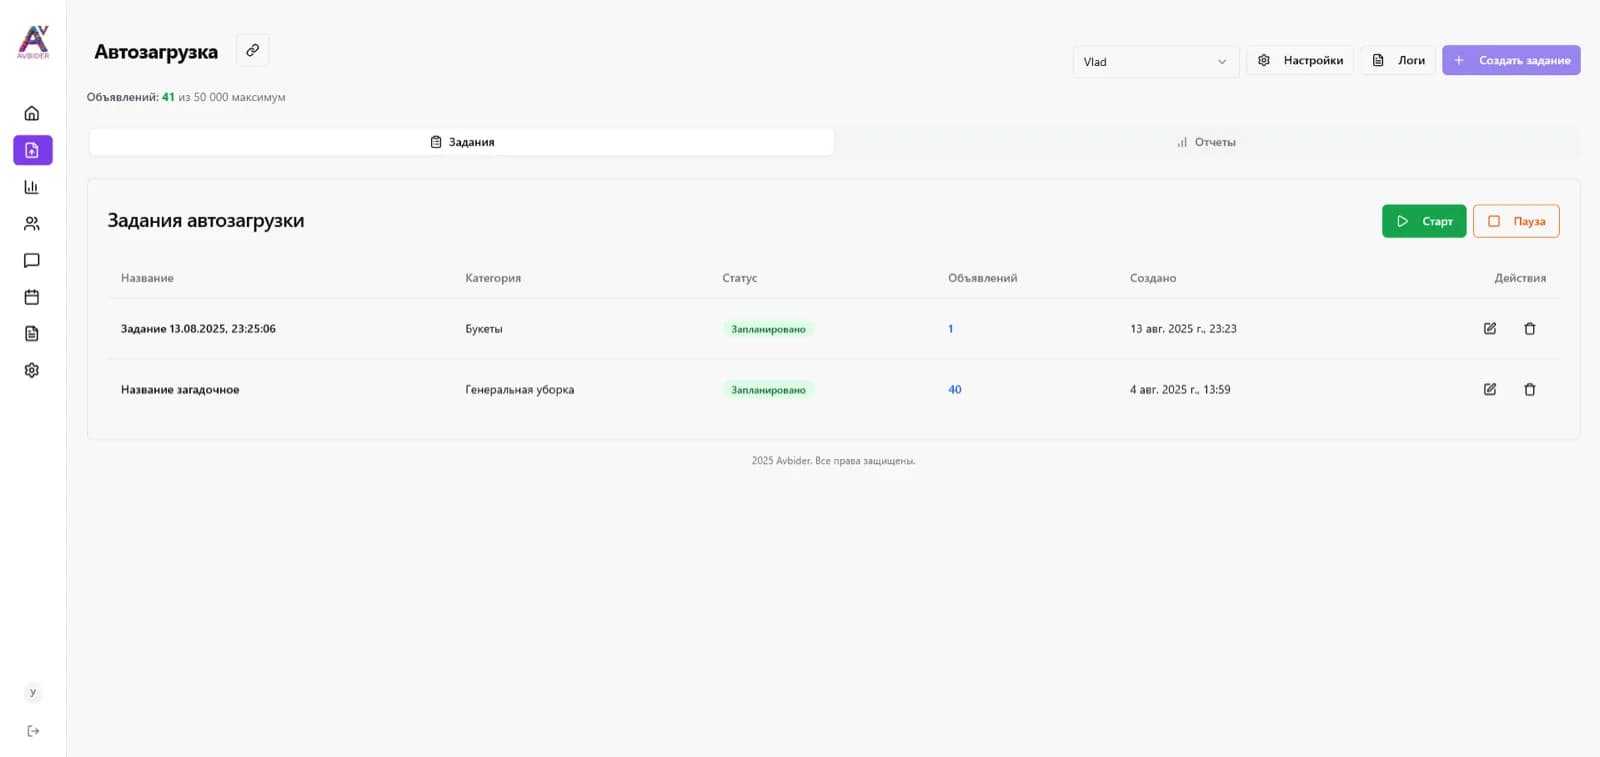The image size is (1600, 757).
Task: Open the Логи button
Action: coord(1398,60)
